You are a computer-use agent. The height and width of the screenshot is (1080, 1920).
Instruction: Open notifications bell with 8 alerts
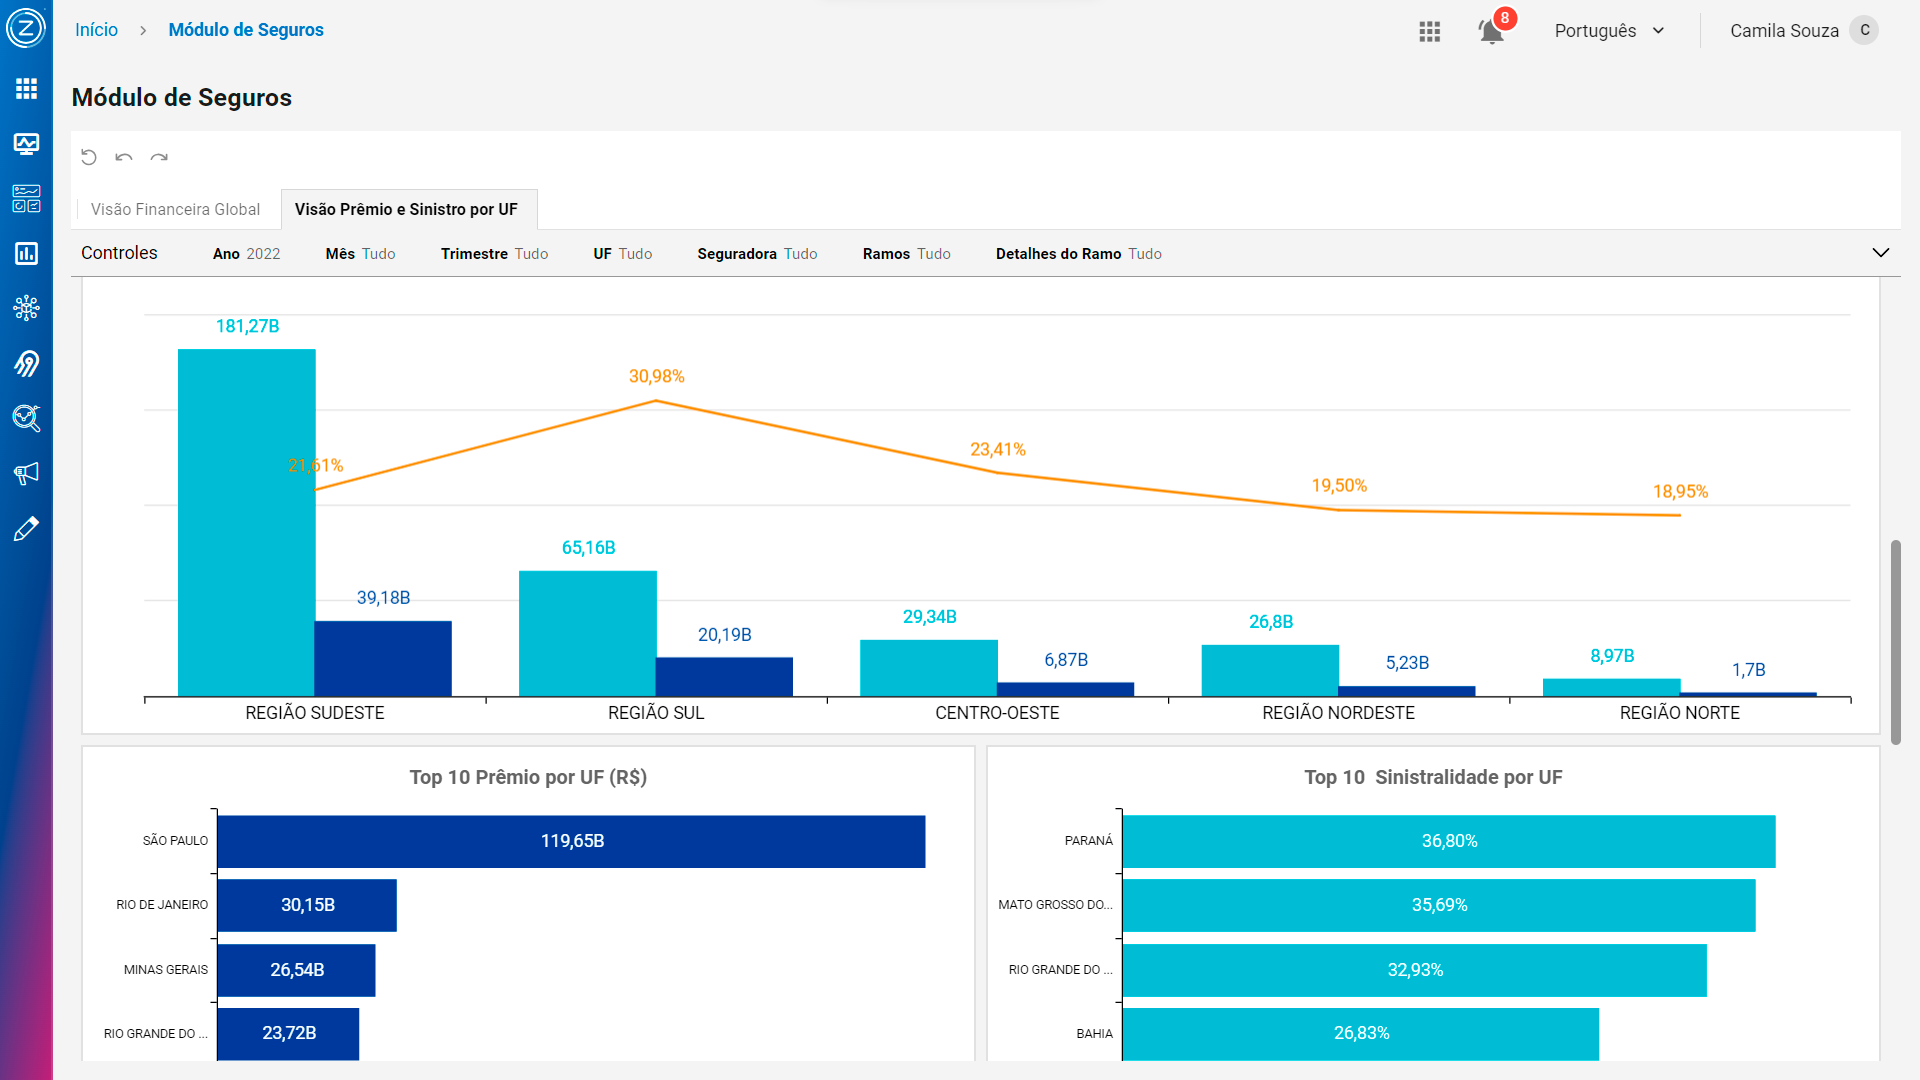coord(1492,31)
